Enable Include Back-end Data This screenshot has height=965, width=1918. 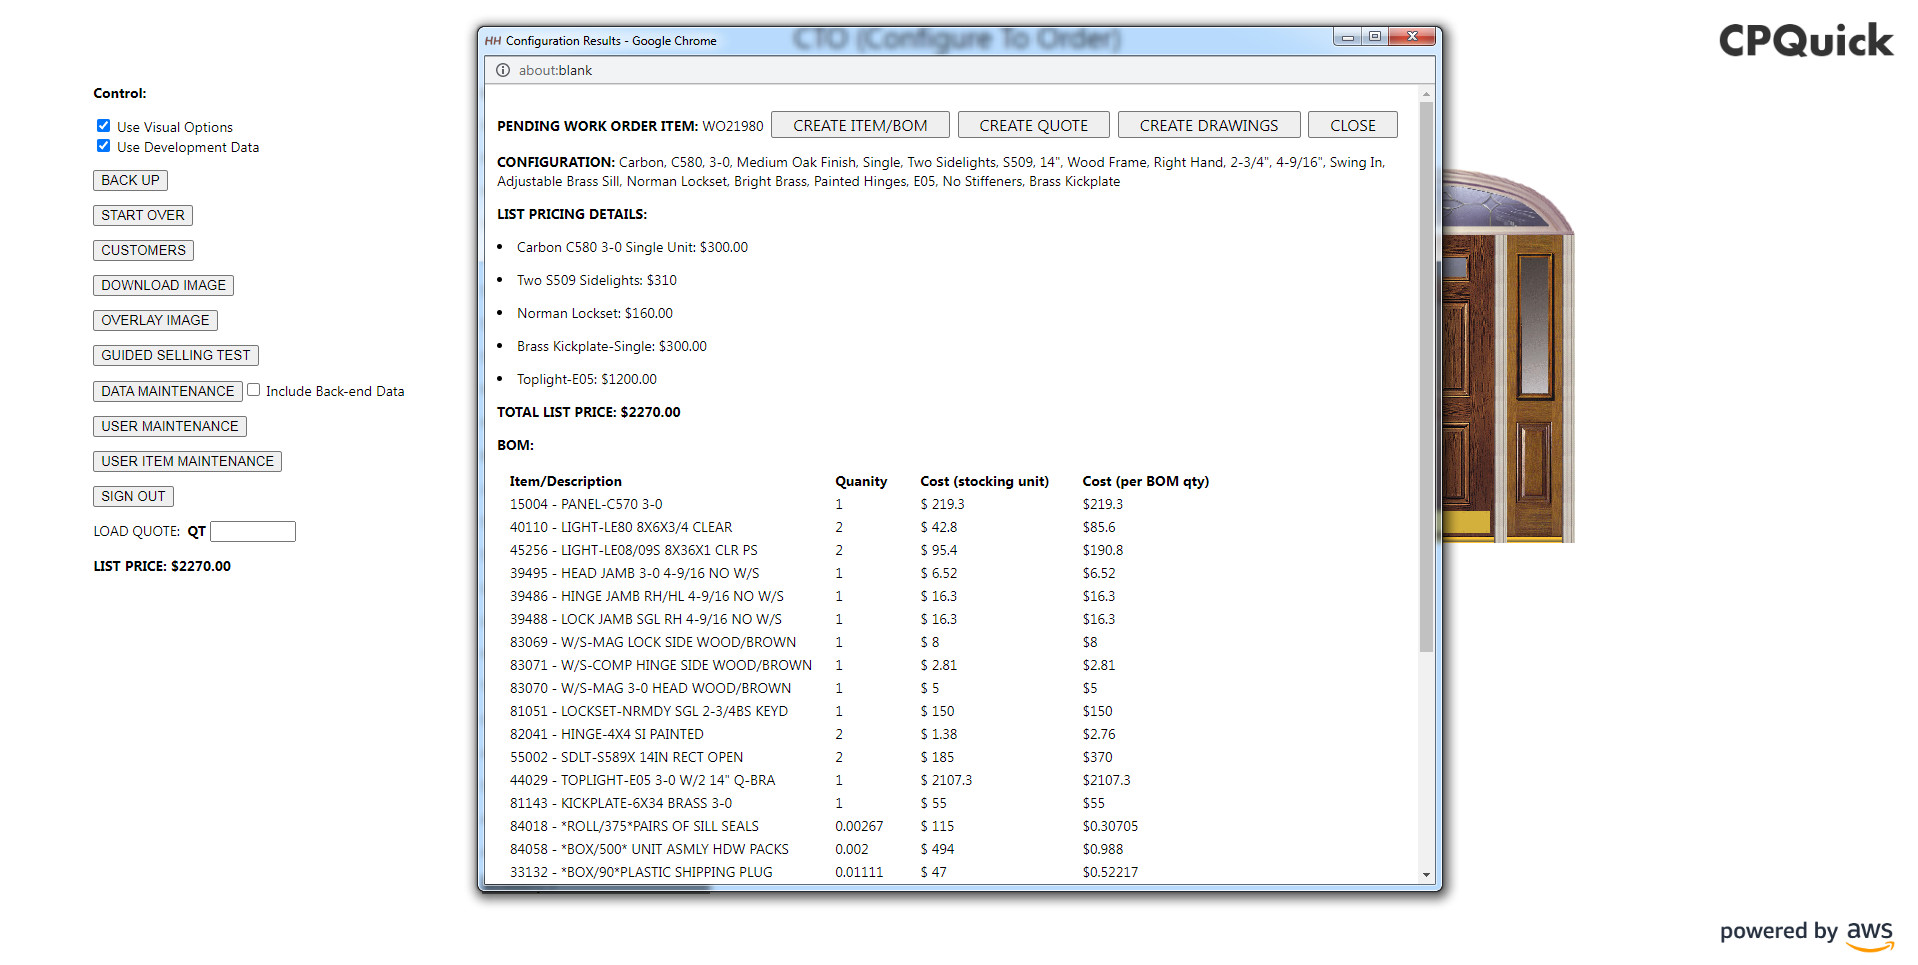tap(253, 390)
